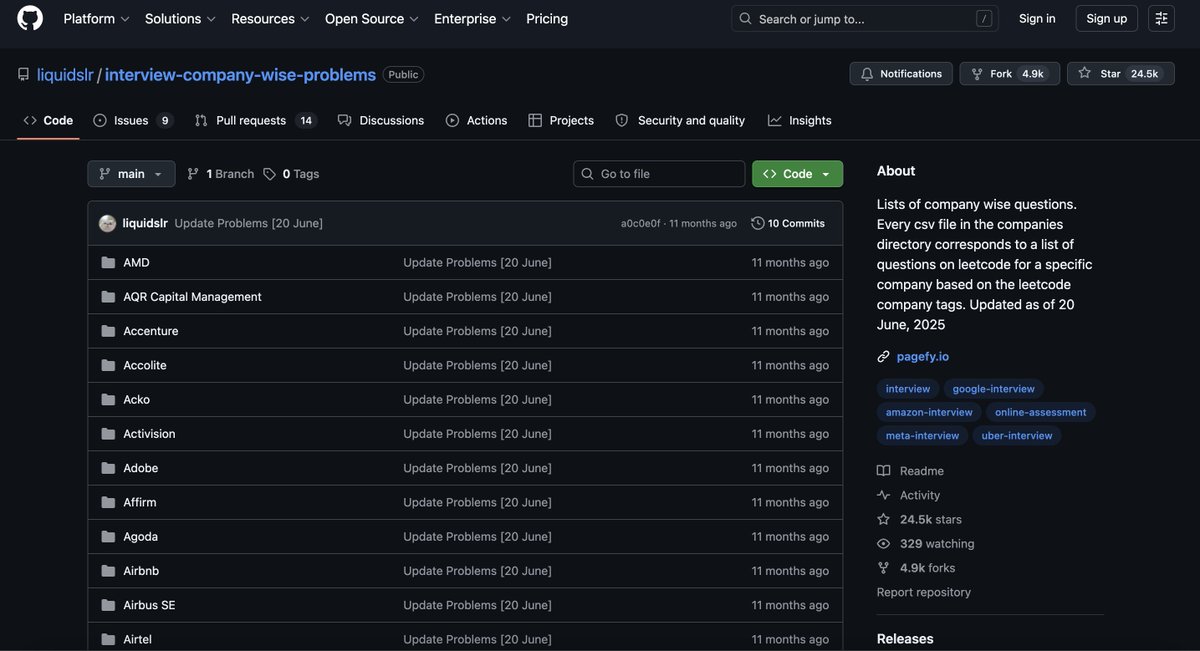Click the uber-interview topic tag
The height and width of the screenshot is (651, 1200).
pos(1017,435)
